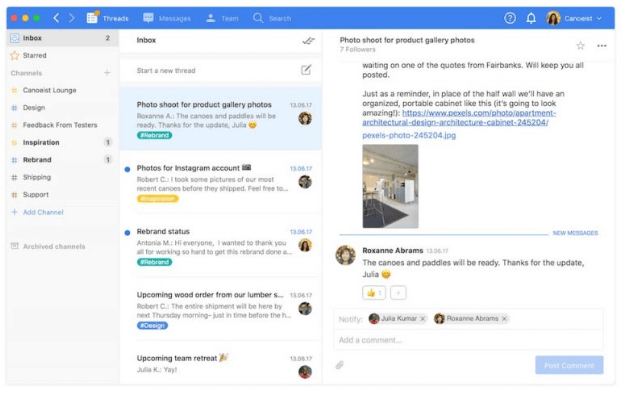Follow the pexels.com cabinet photo link
This screenshot has height=395, width=624.
point(459,118)
